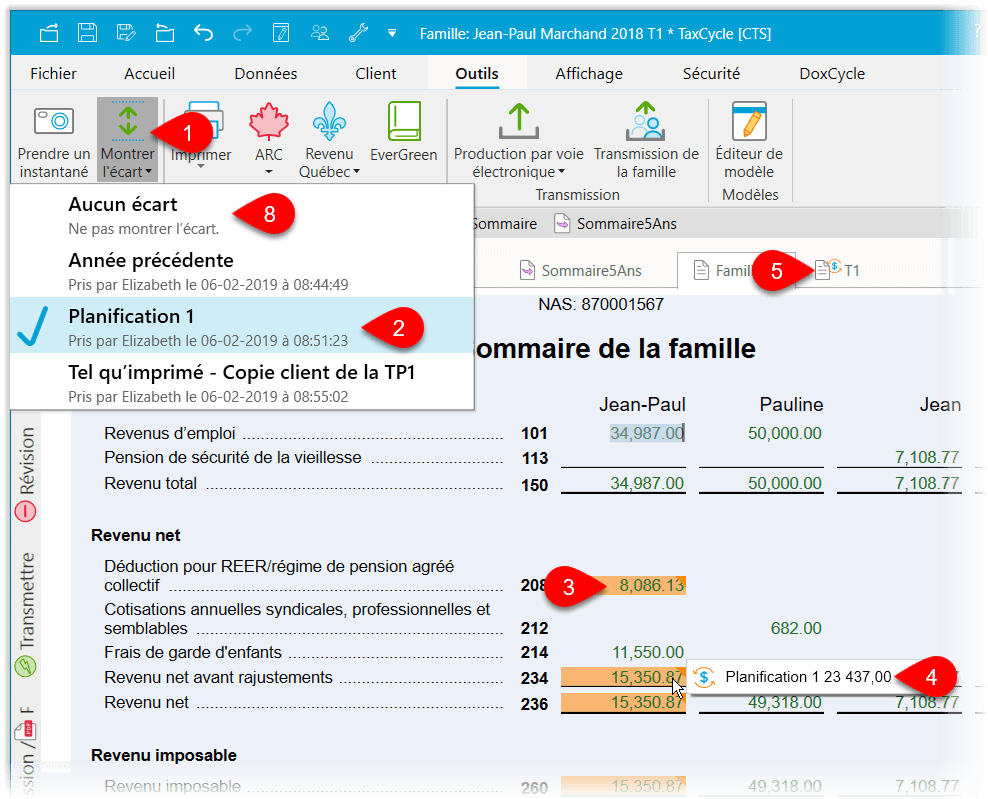Click the Sommaire de la famille heading
This screenshot has height=799, width=988.
[614, 348]
